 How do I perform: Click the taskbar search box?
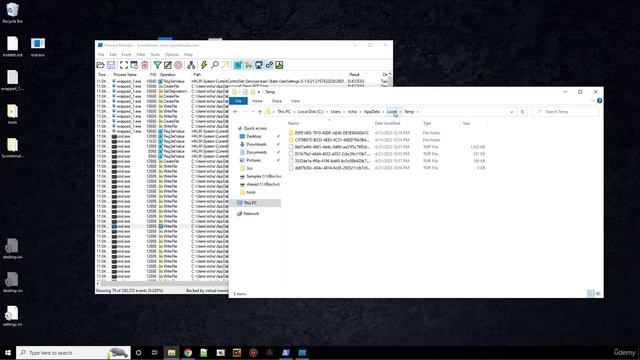tap(73, 353)
